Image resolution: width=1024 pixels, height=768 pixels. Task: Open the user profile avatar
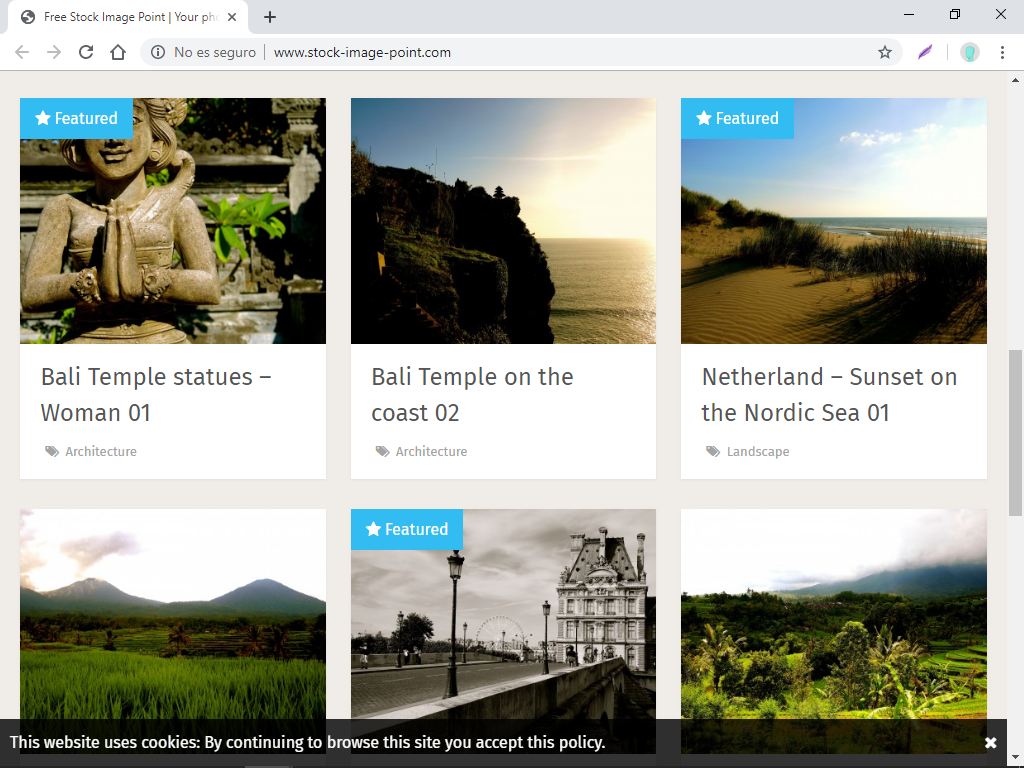pos(970,52)
